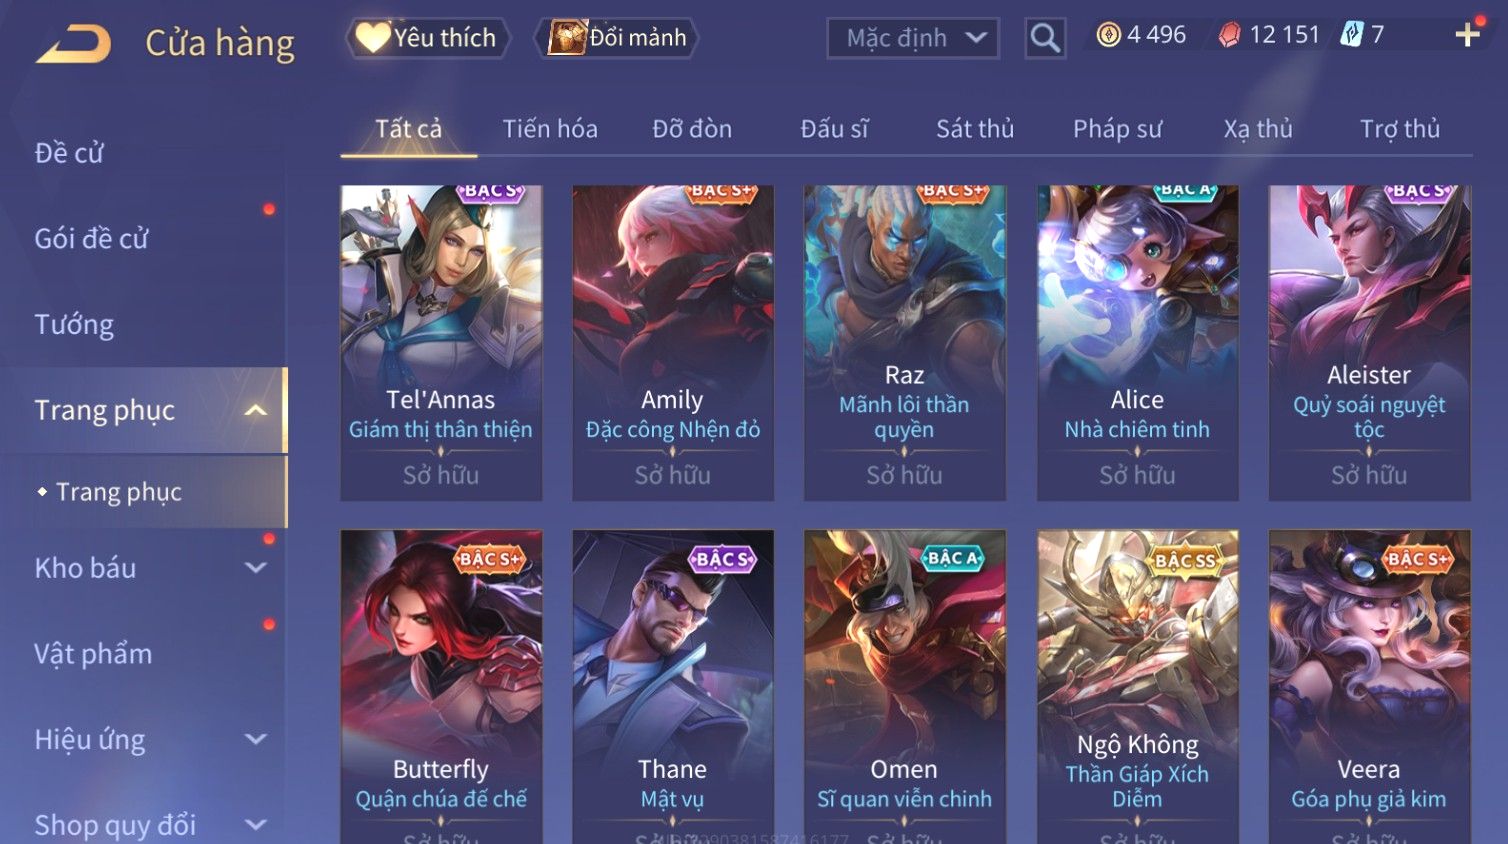Select the Tel'Annas Giám thị thân thiện skin
The width and height of the screenshot is (1508, 844).
coord(441,342)
